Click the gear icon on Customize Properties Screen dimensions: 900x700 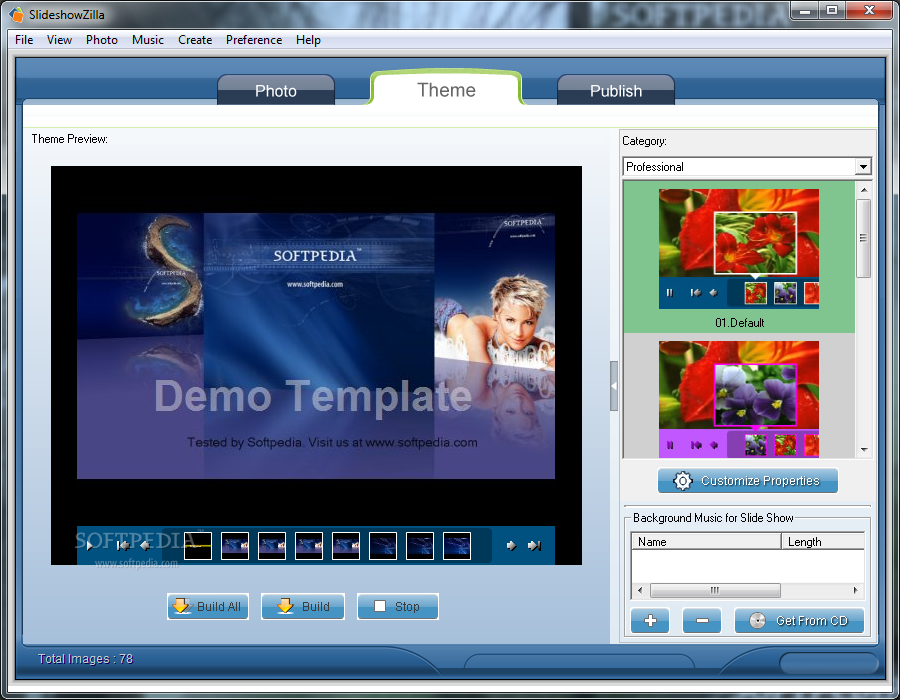pos(682,481)
